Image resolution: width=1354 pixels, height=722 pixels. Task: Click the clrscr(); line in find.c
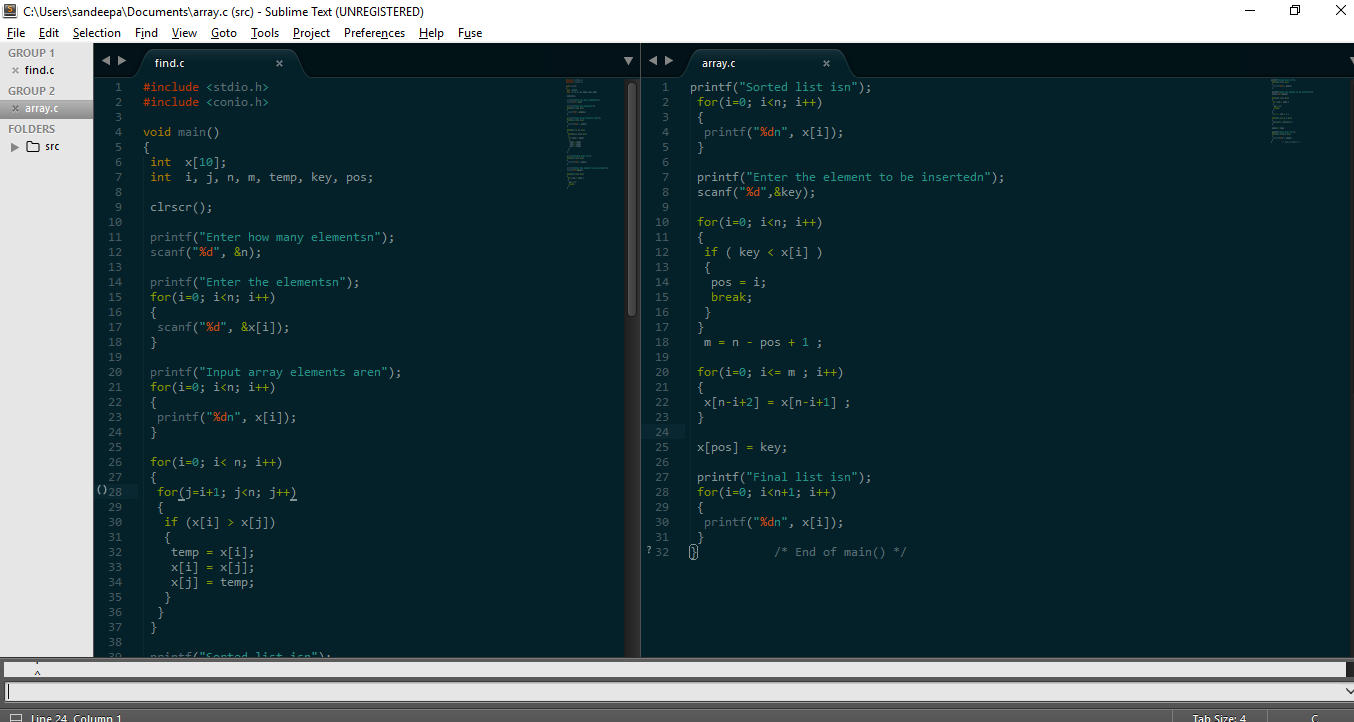[x=181, y=207]
